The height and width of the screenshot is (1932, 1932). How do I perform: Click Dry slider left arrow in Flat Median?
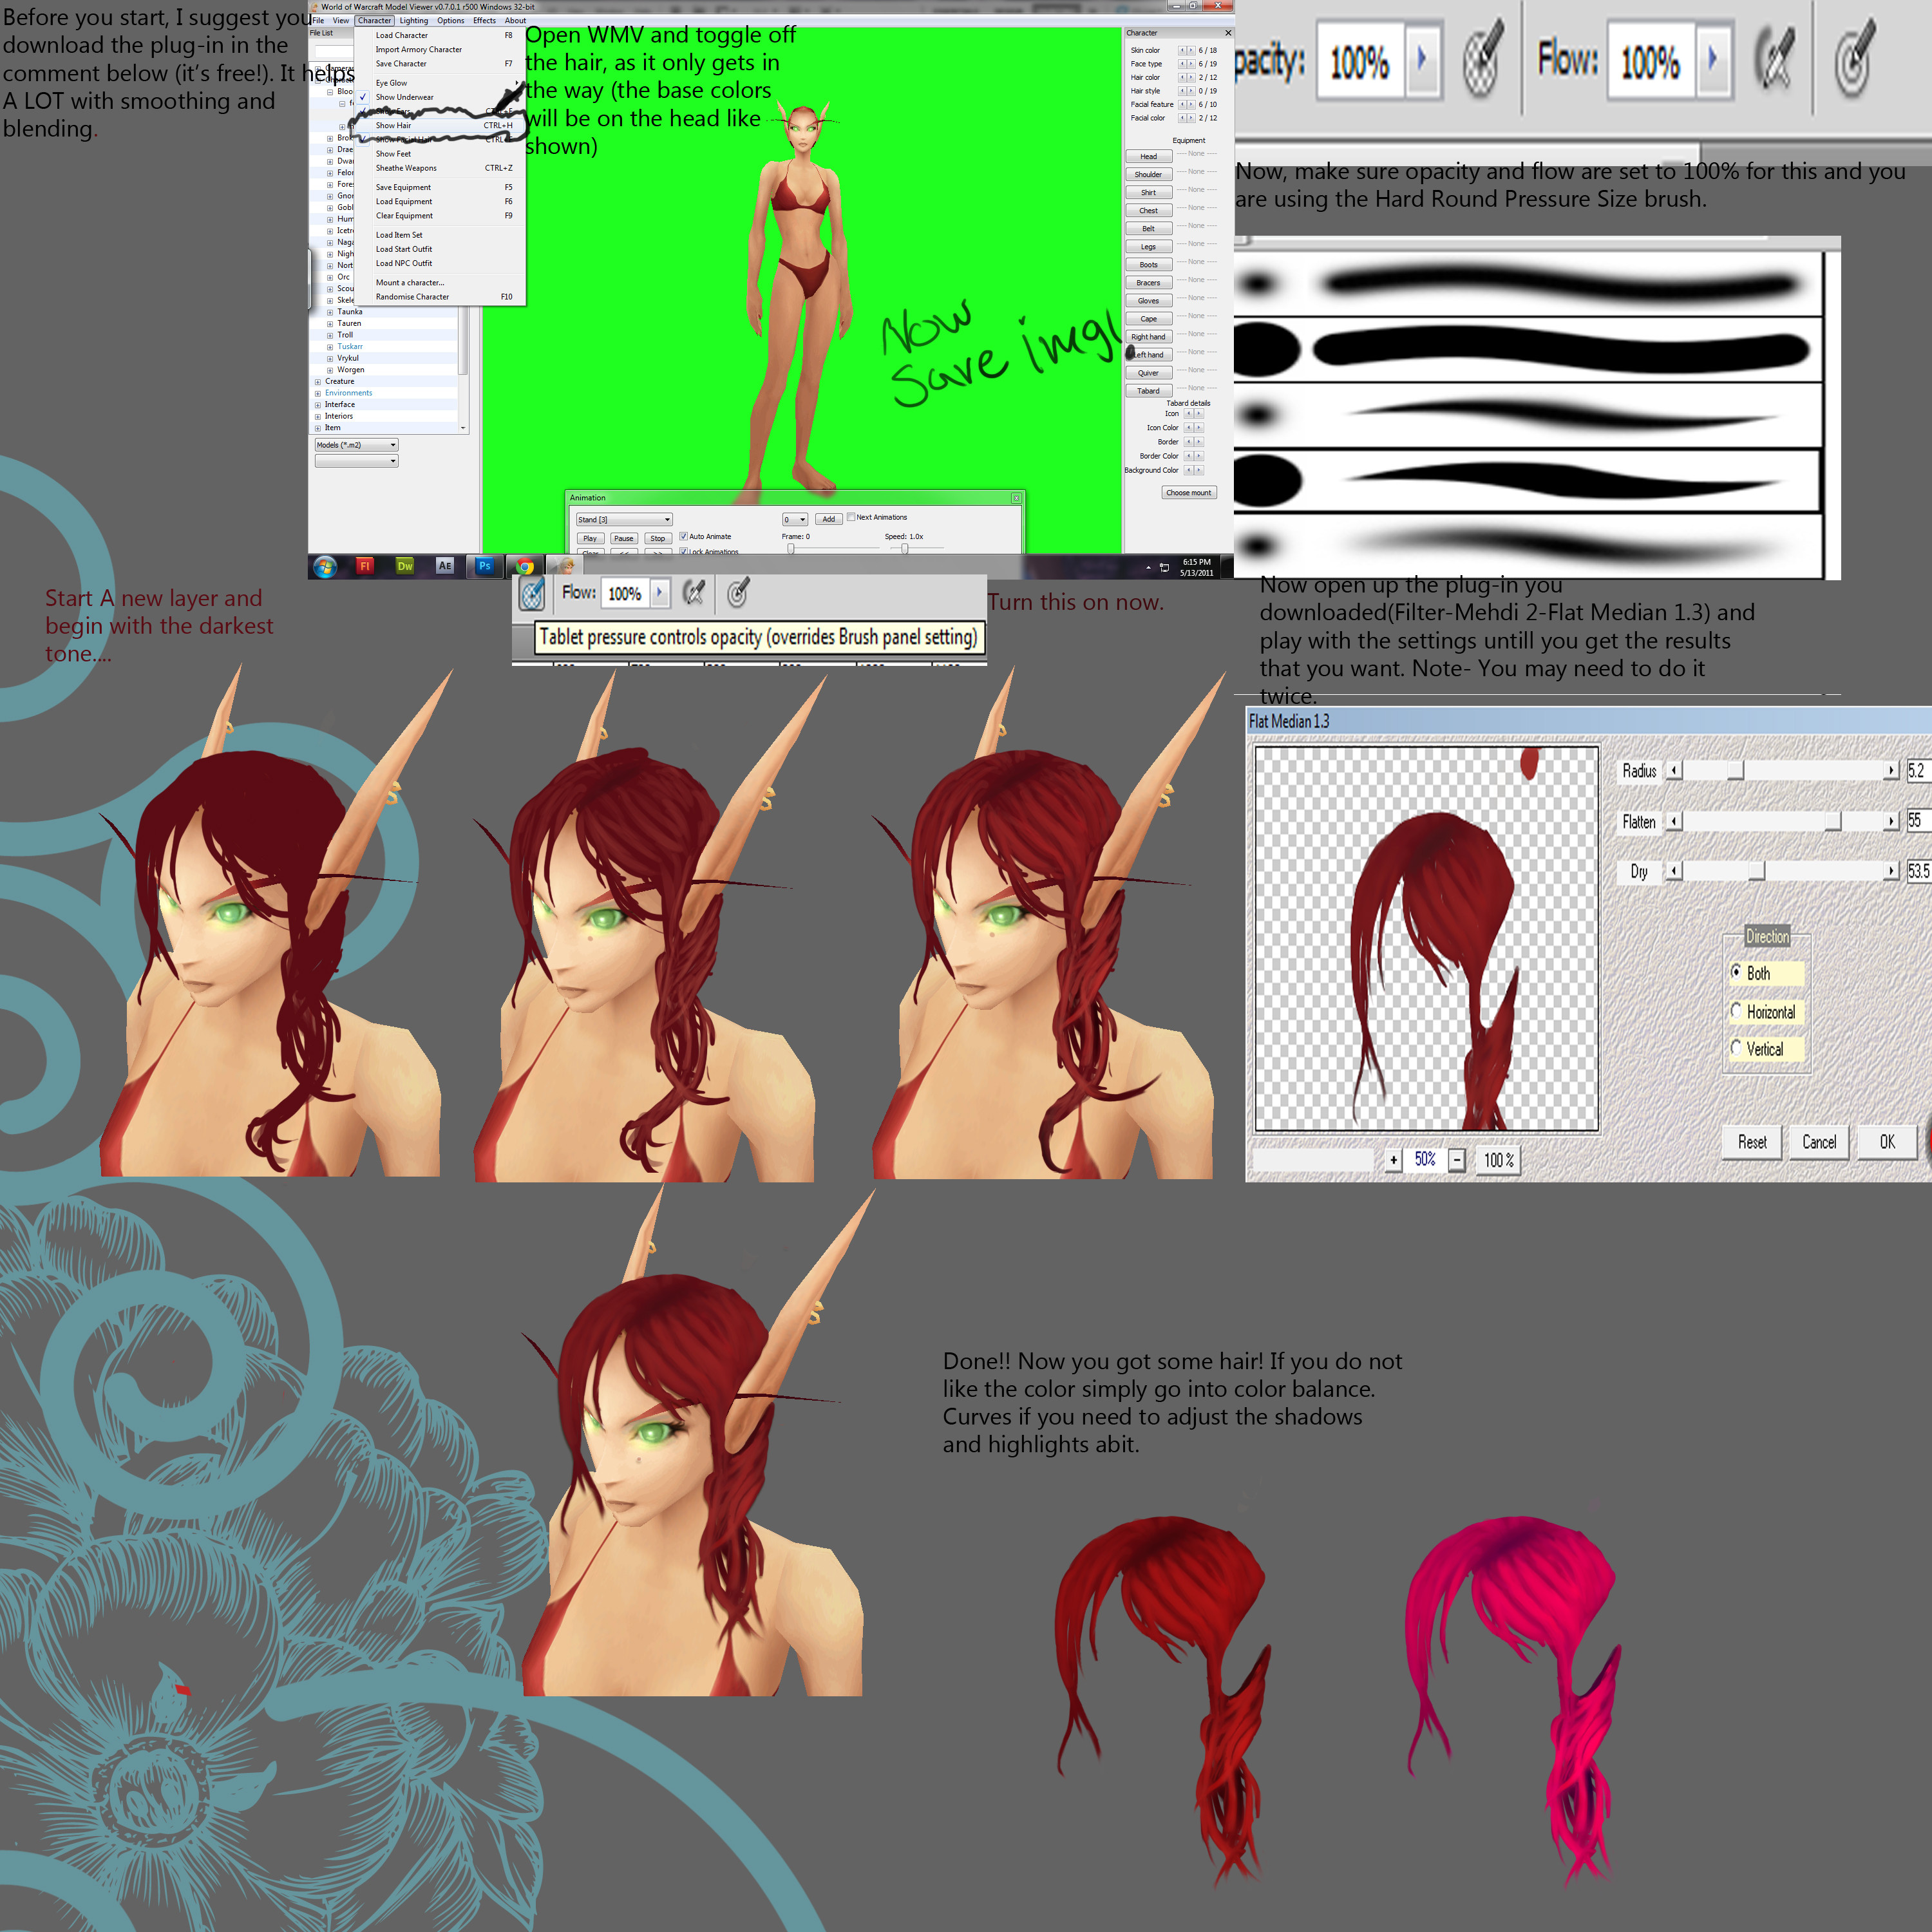tap(1675, 871)
